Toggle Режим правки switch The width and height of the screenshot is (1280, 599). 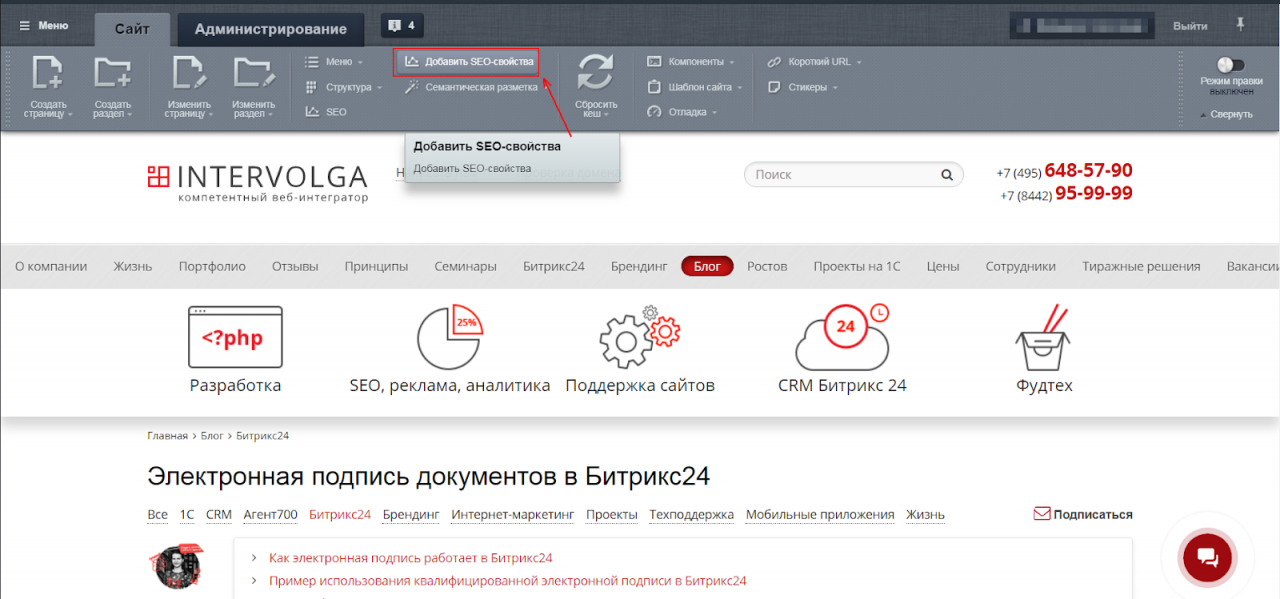point(1229,65)
